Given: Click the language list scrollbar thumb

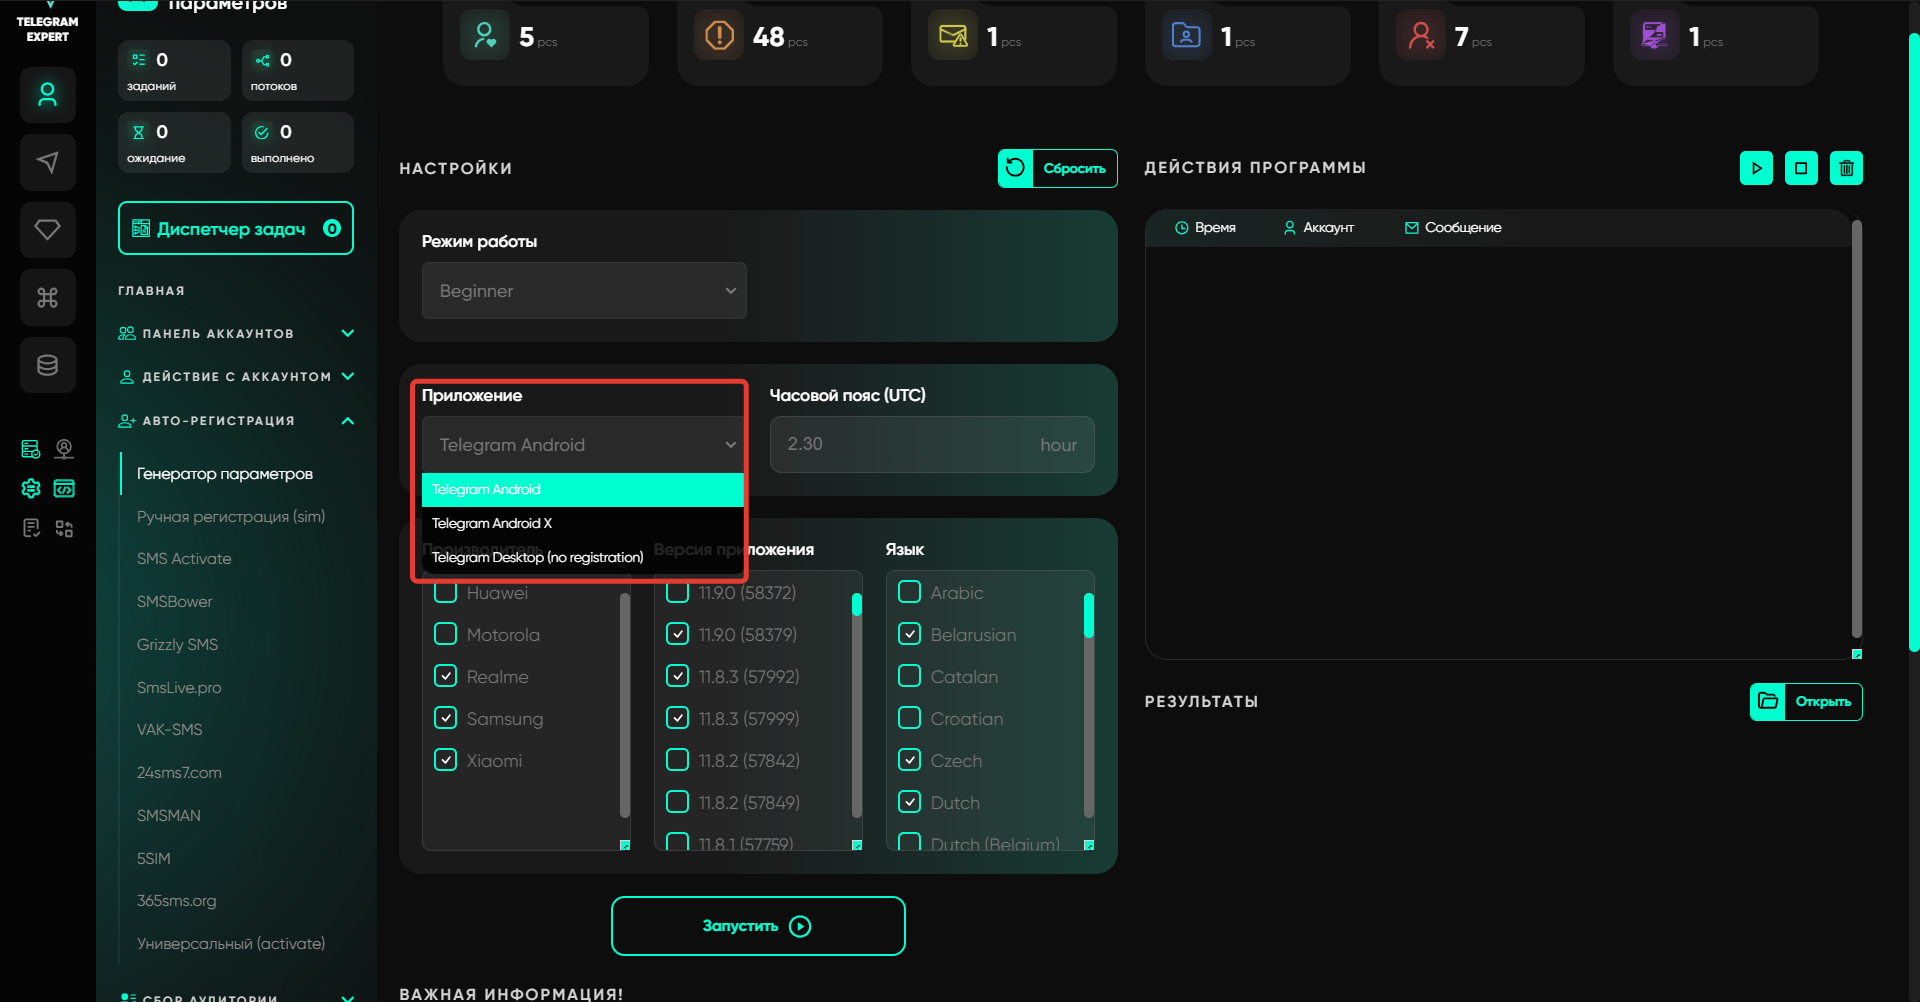Looking at the screenshot, I should [x=1089, y=615].
